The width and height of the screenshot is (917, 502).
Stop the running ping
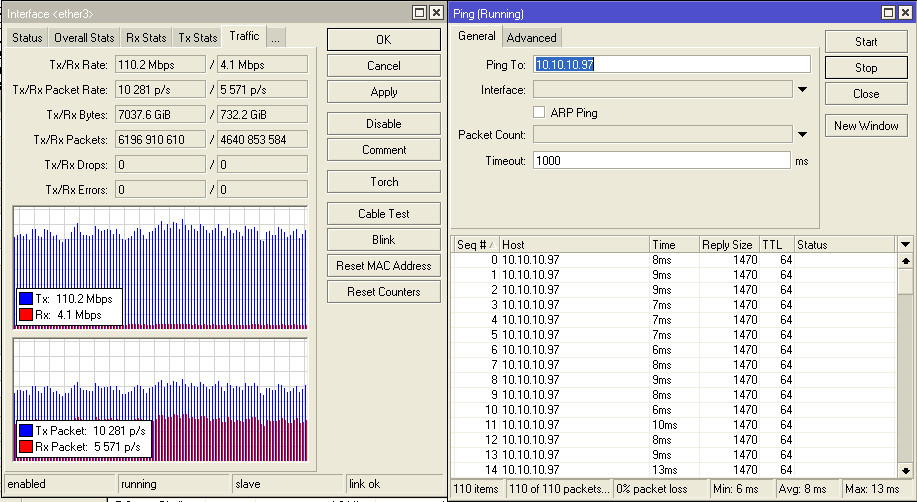[865, 68]
